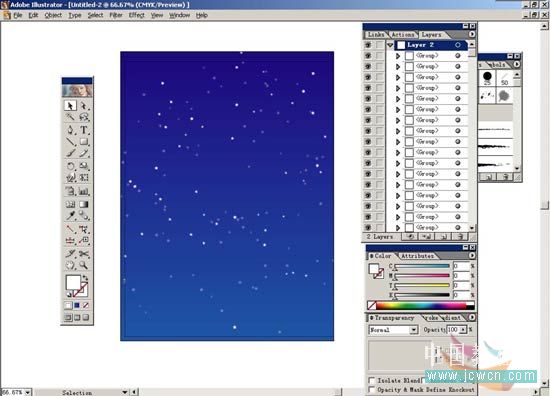Screen dimensions: 550x396
Task: Click Delete Brush trash in Brushes panel
Action: coord(505,177)
